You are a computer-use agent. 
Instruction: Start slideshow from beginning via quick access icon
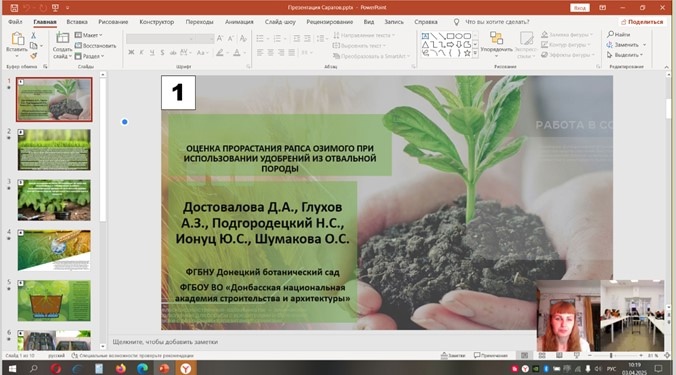(x=55, y=8)
